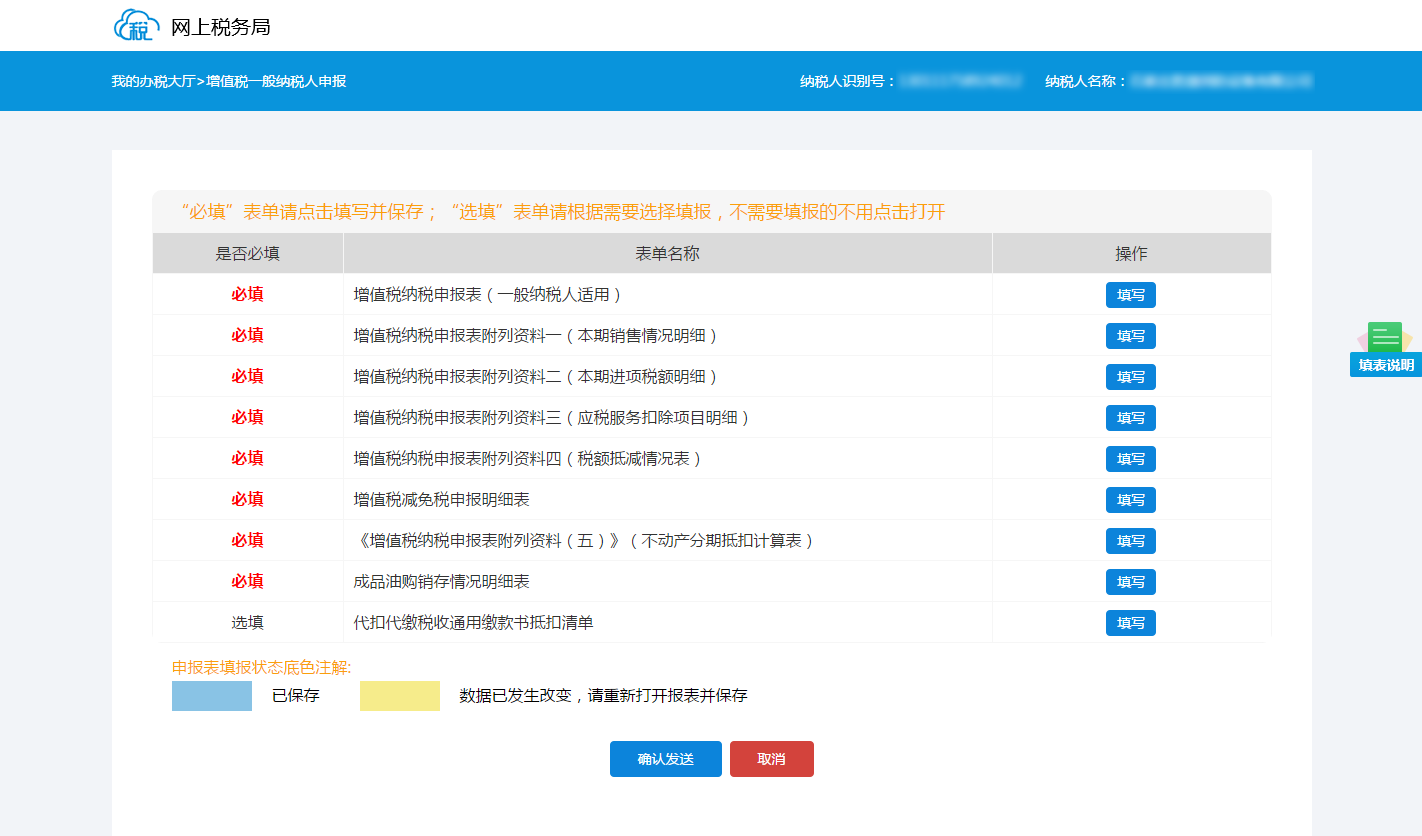Click 填写 for 增值税减免税申报明细表

pyautogui.click(x=1130, y=500)
